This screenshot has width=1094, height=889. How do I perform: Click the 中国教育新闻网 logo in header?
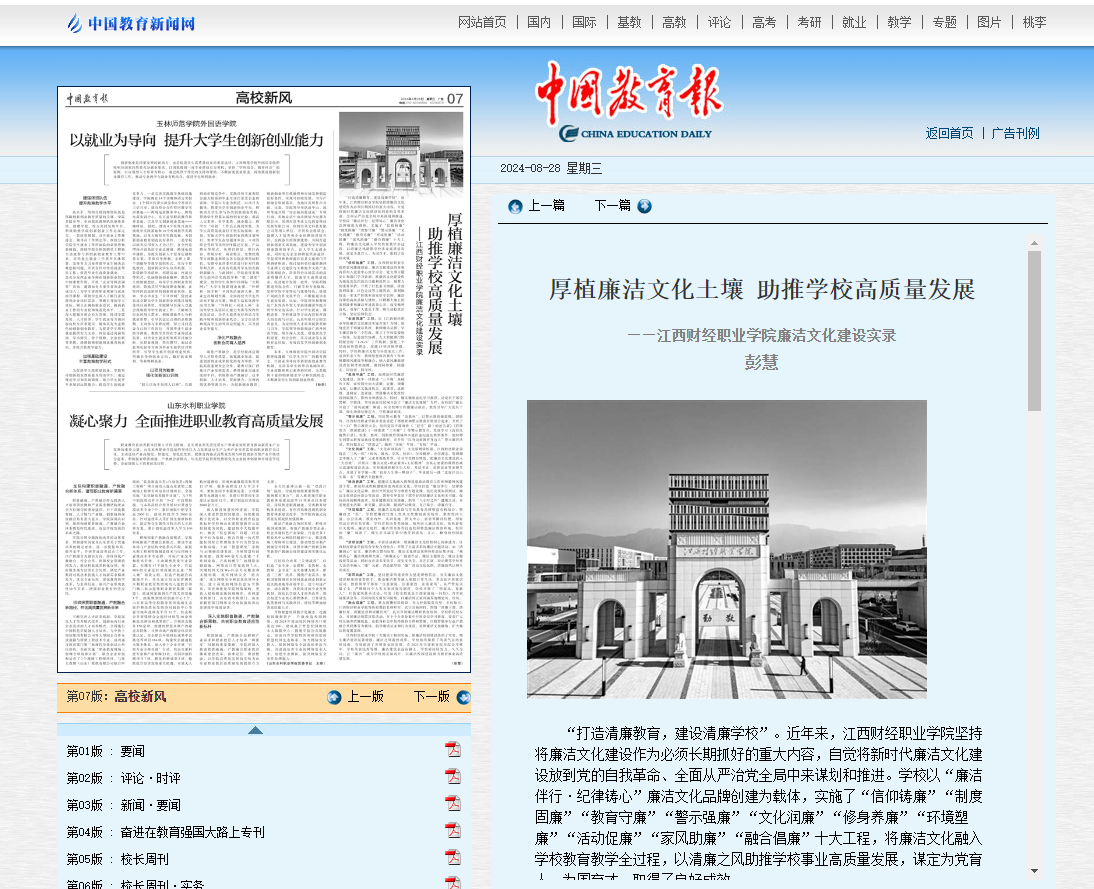[131, 24]
